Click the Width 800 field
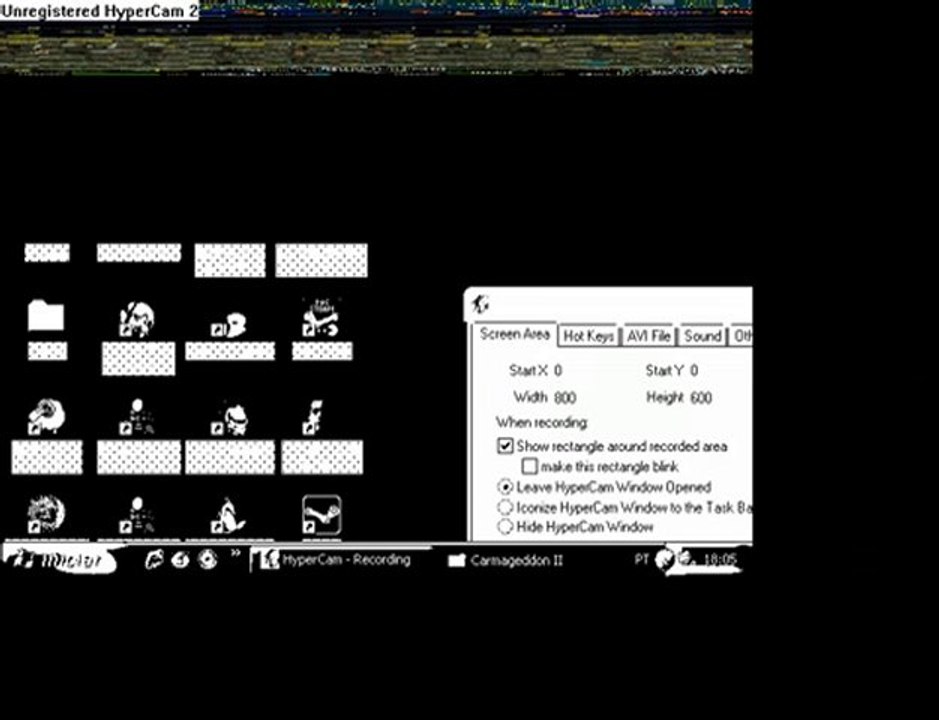This screenshot has height=720, width=939. coord(565,398)
